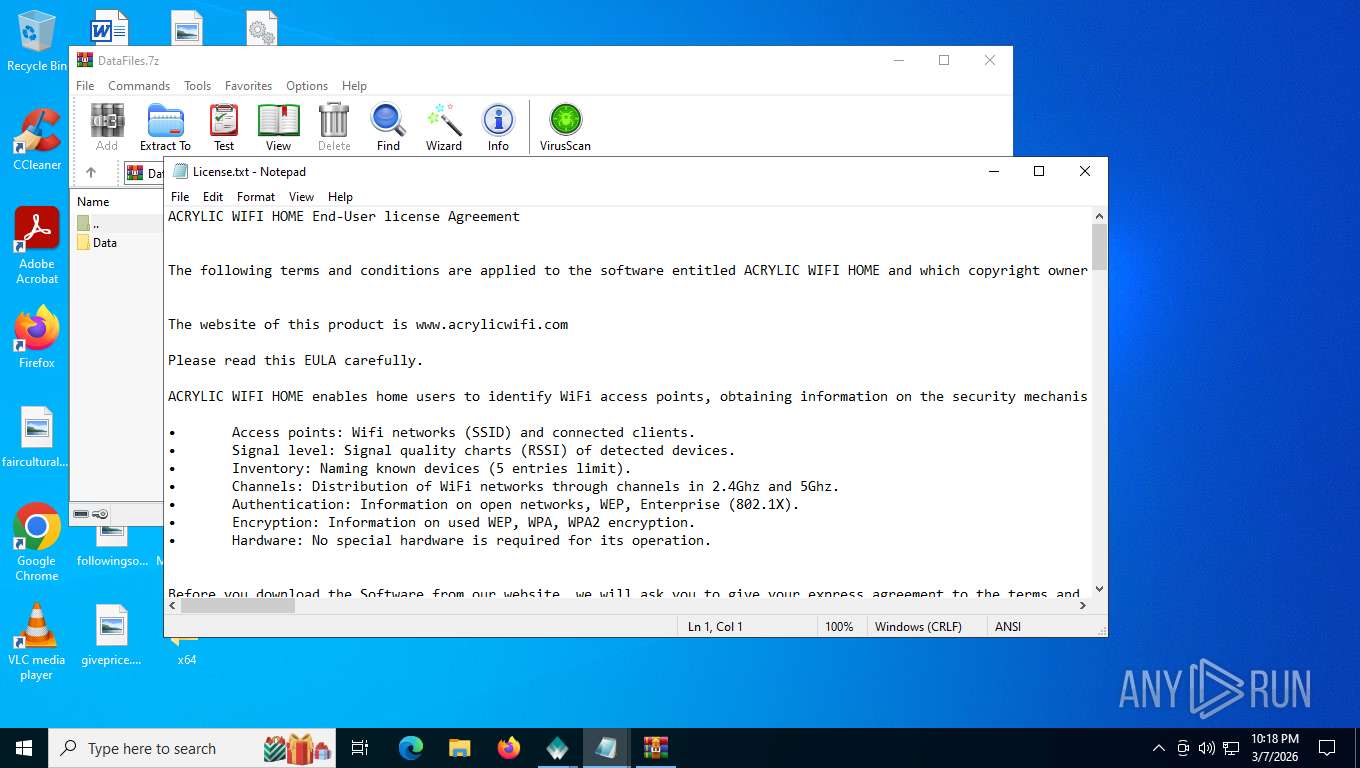Open Adobe Acrobat desktop shortcut

pyautogui.click(x=37, y=246)
